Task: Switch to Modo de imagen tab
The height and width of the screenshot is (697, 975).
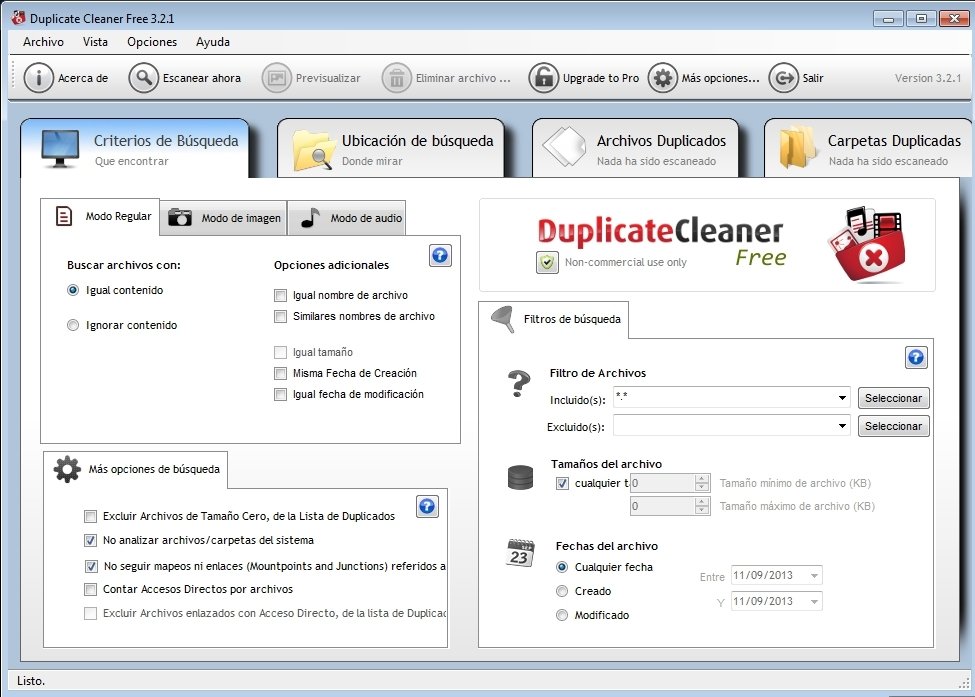Action: 223,218
